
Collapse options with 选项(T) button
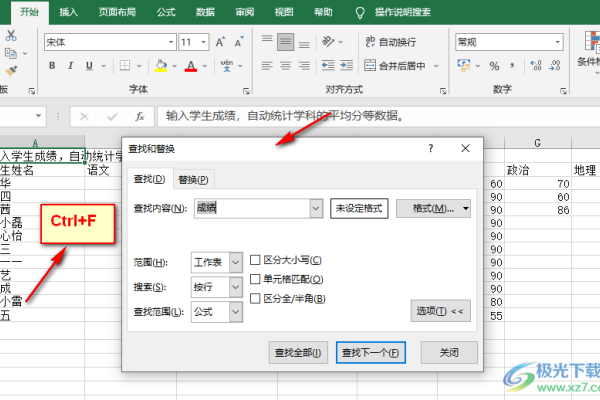440,311
